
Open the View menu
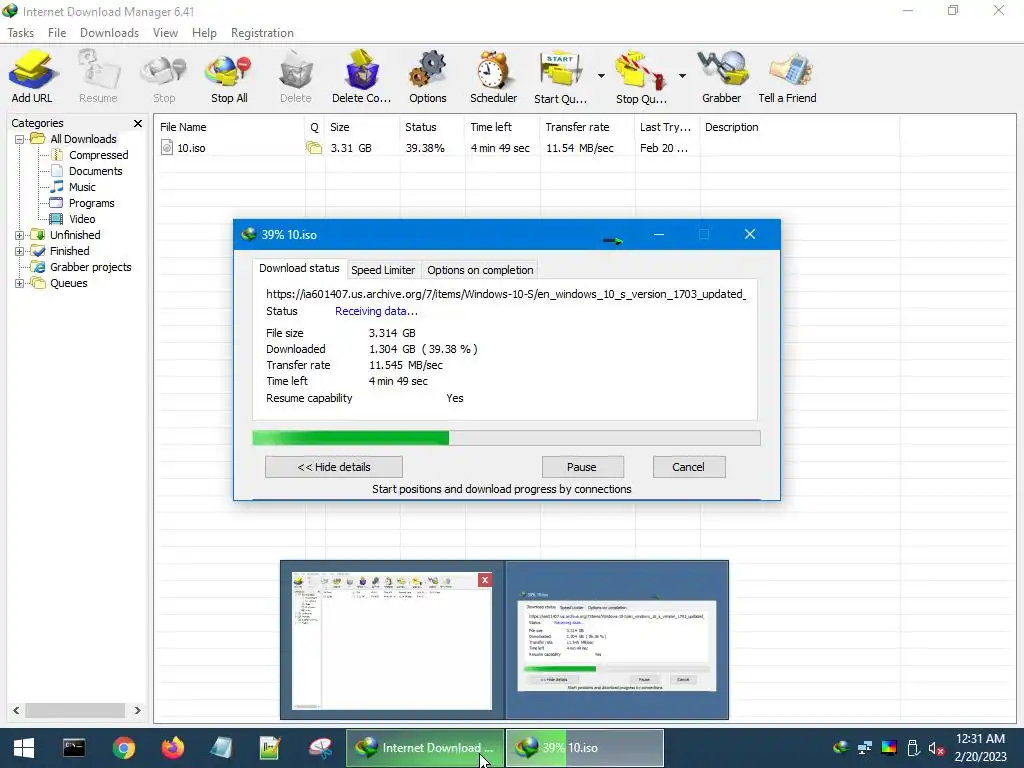point(165,33)
